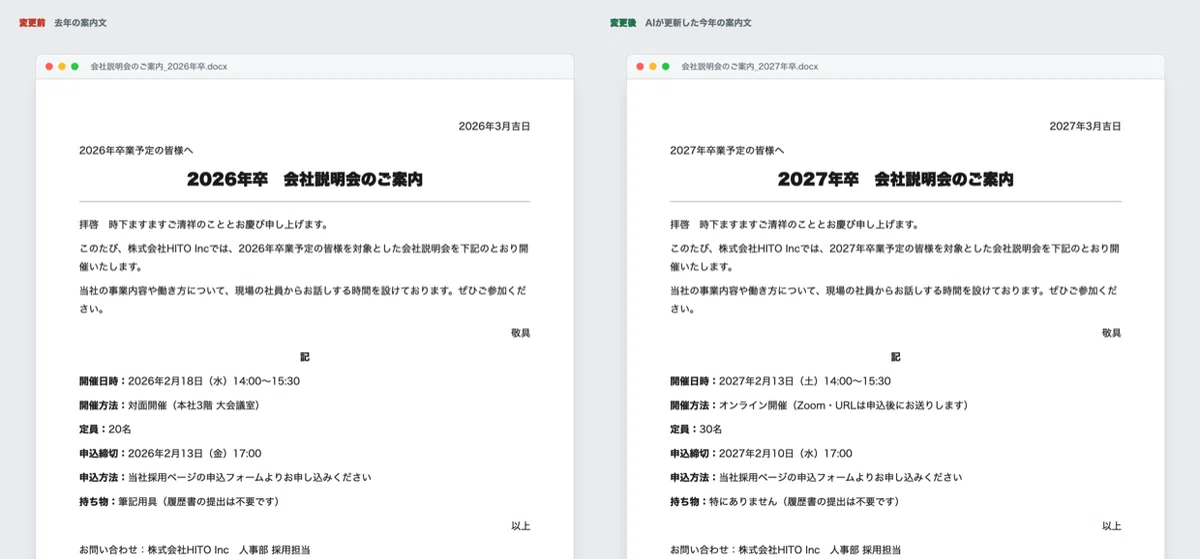Click このたび paragraph mentioning 2027年卒業予定
The height and width of the screenshot is (559, 1200).
(895, 257)
